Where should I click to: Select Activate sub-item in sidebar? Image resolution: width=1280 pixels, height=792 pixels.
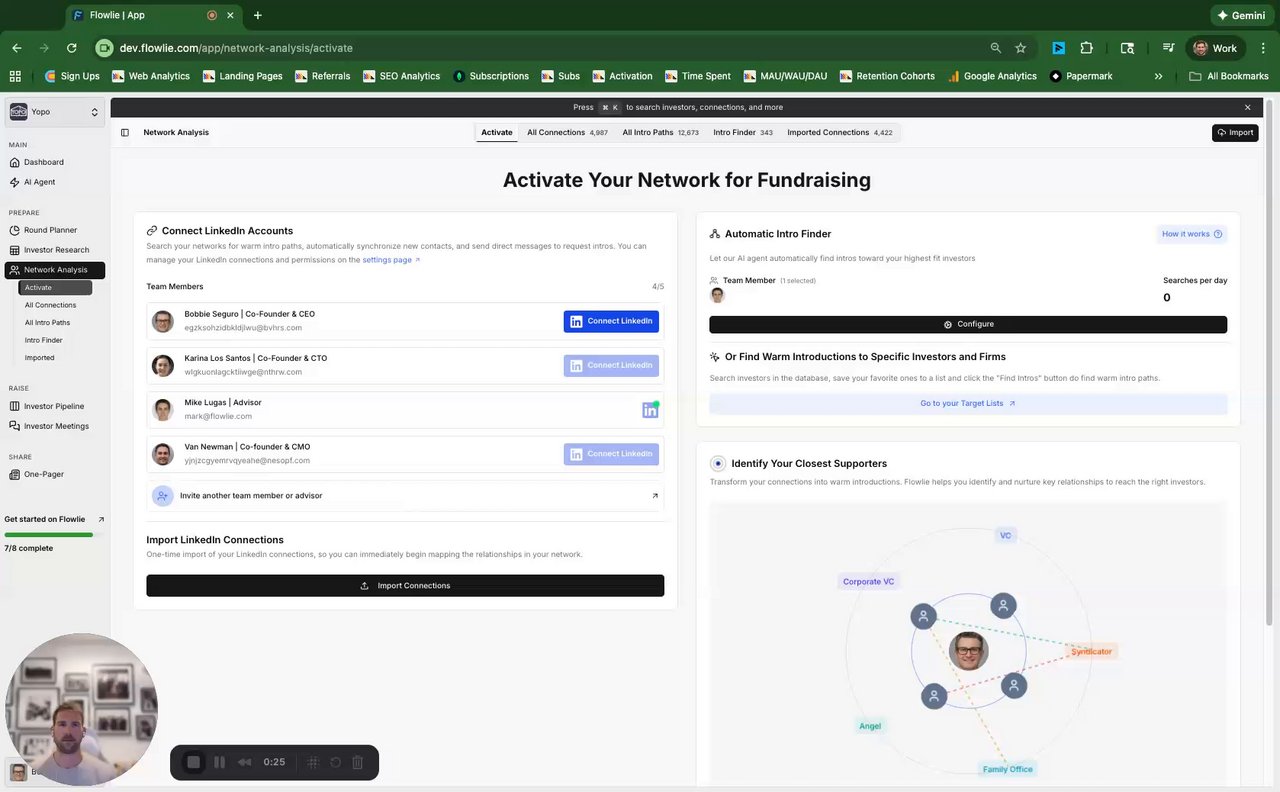55,288
